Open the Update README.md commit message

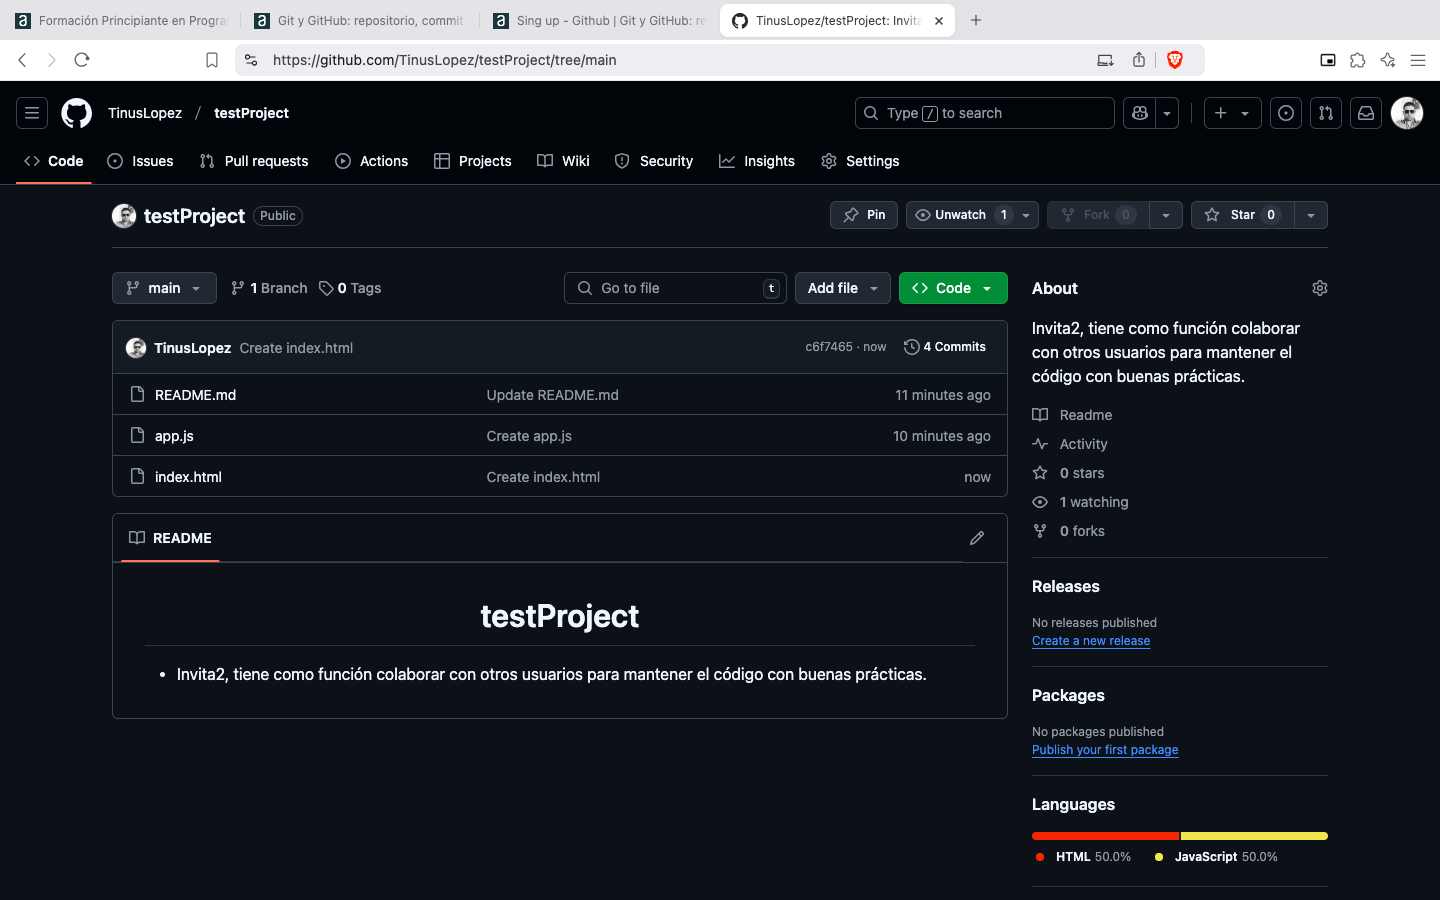[552, 395]
